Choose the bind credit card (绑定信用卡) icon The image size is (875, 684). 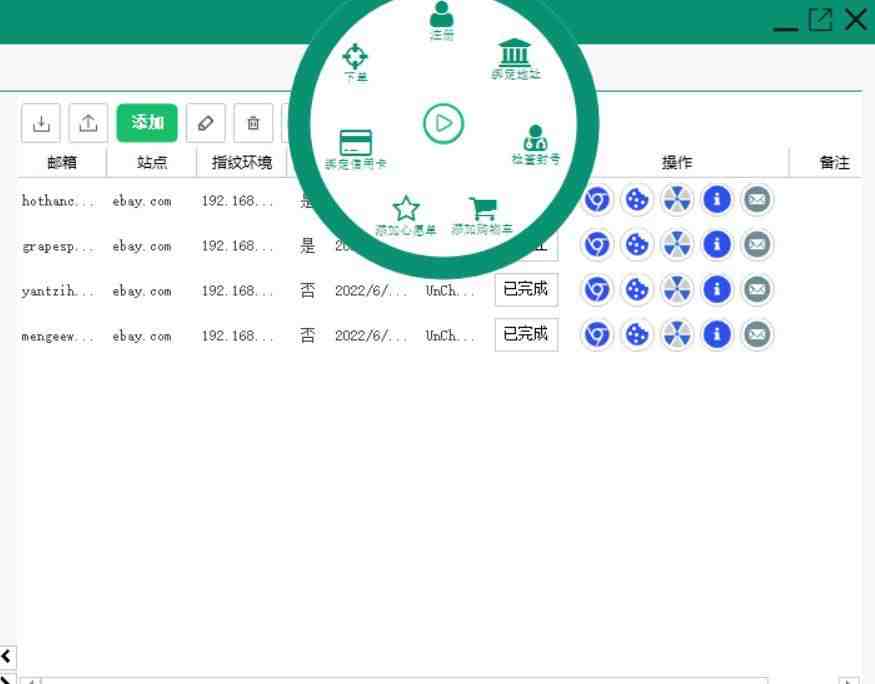[356, 145]
